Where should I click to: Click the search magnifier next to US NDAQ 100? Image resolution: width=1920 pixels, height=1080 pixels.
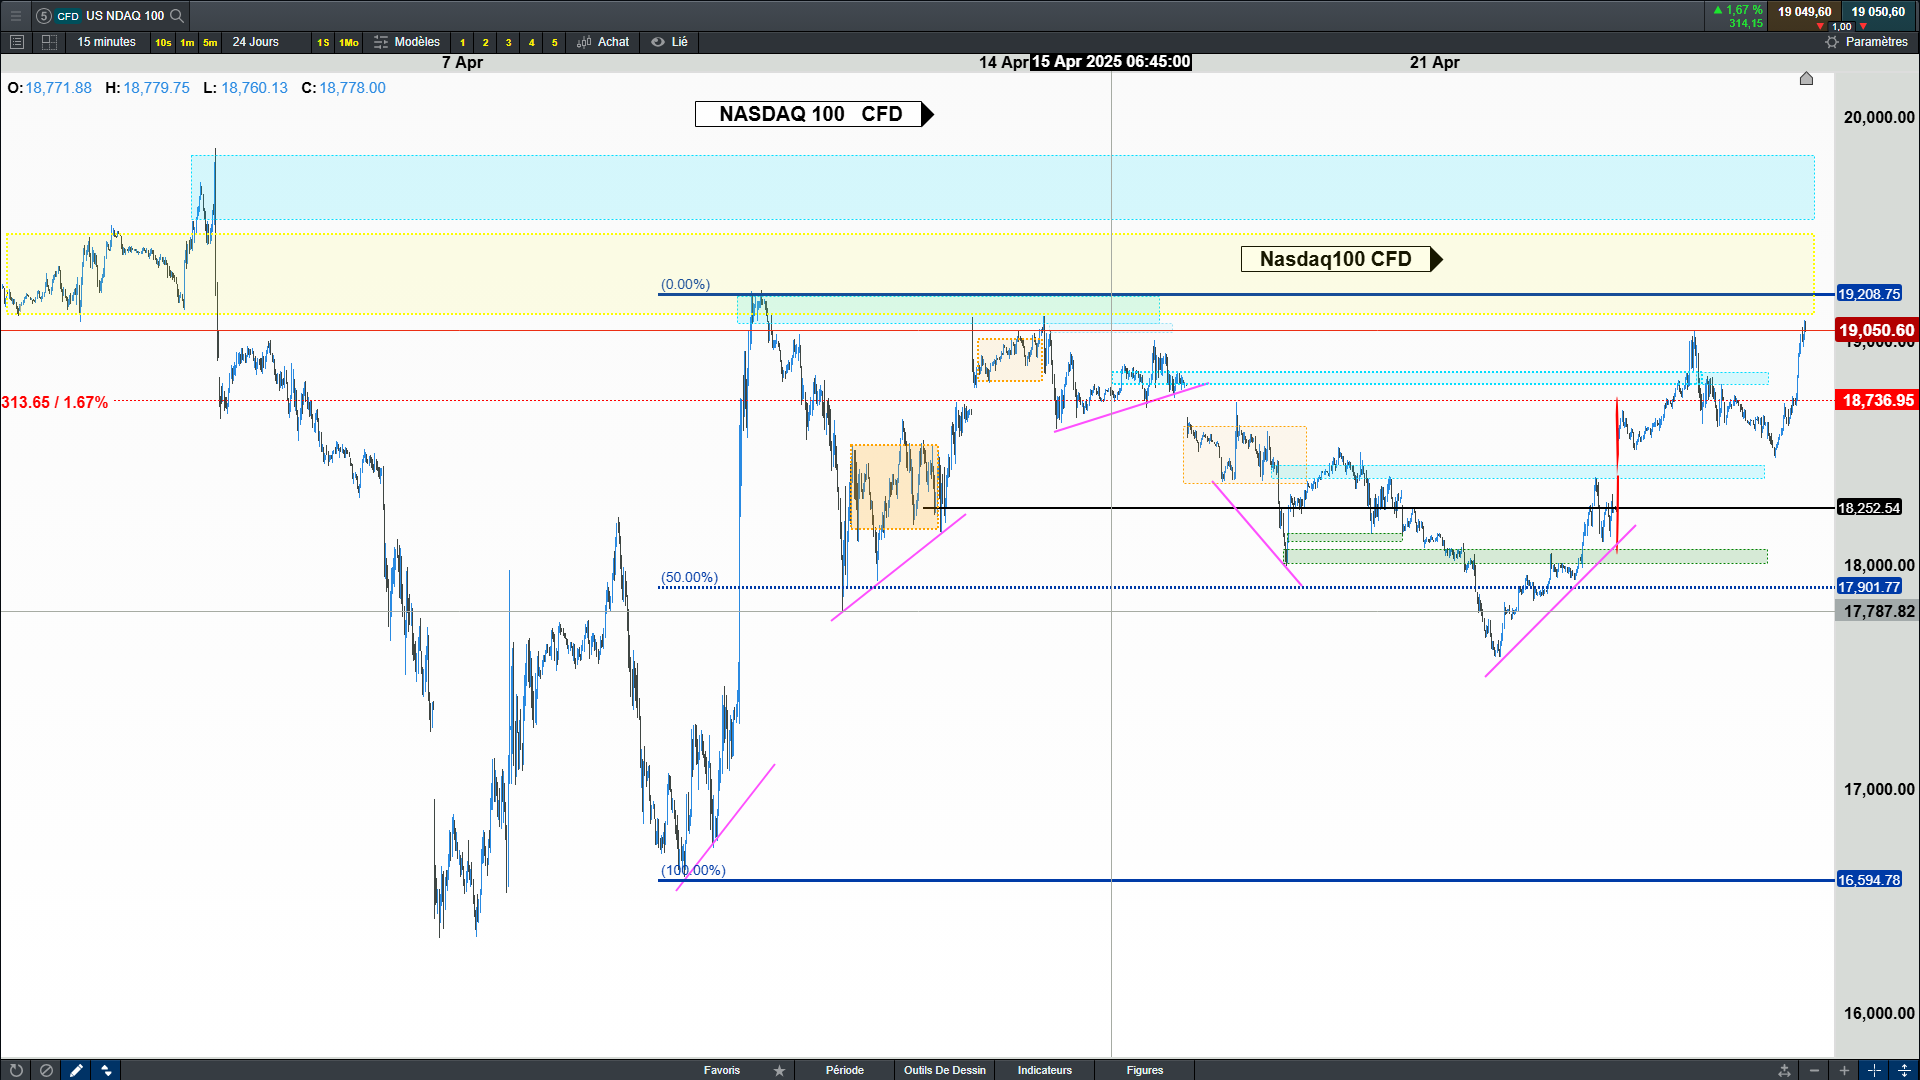pos(177,15)
